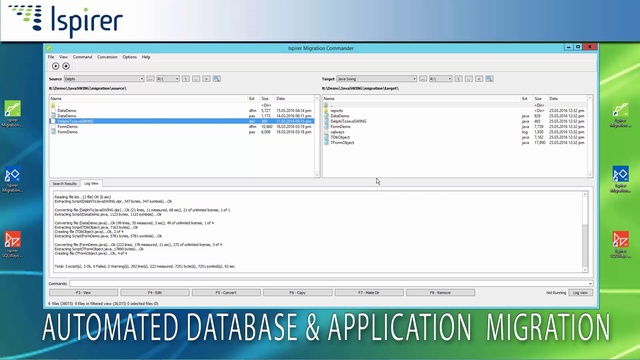Sort target panel by Ext column header
640x360 pixels.
527,99
